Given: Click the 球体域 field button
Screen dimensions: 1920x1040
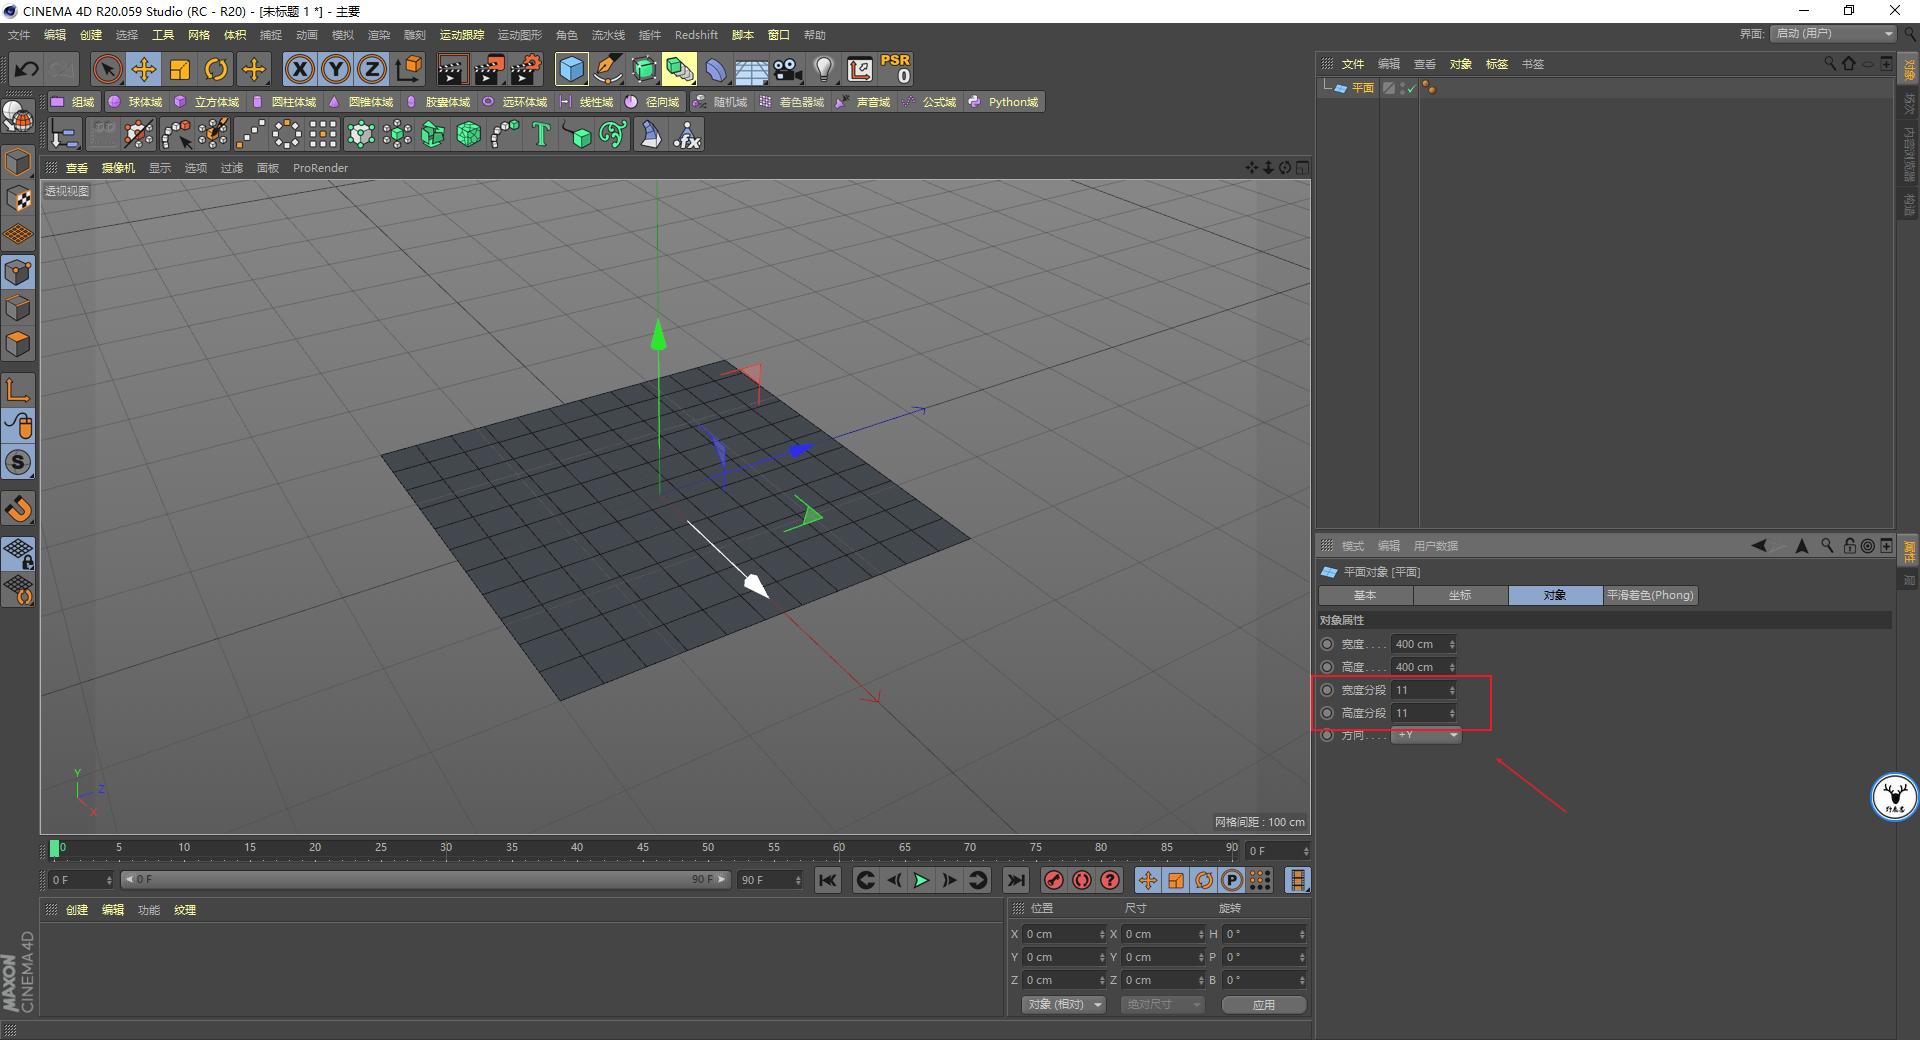Looking at the screenshot, I should tap(135, 102).
